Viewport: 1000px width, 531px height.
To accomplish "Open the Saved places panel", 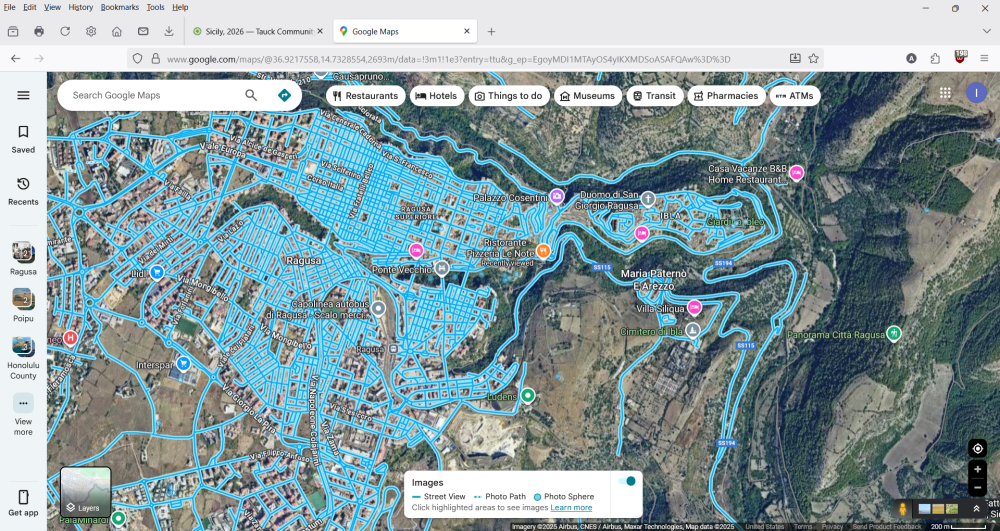I will [23, 140].
